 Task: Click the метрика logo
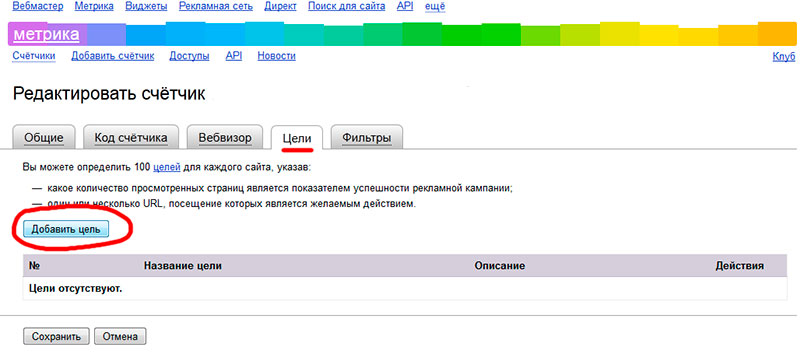pyautogui.click(x=46, y=34)
